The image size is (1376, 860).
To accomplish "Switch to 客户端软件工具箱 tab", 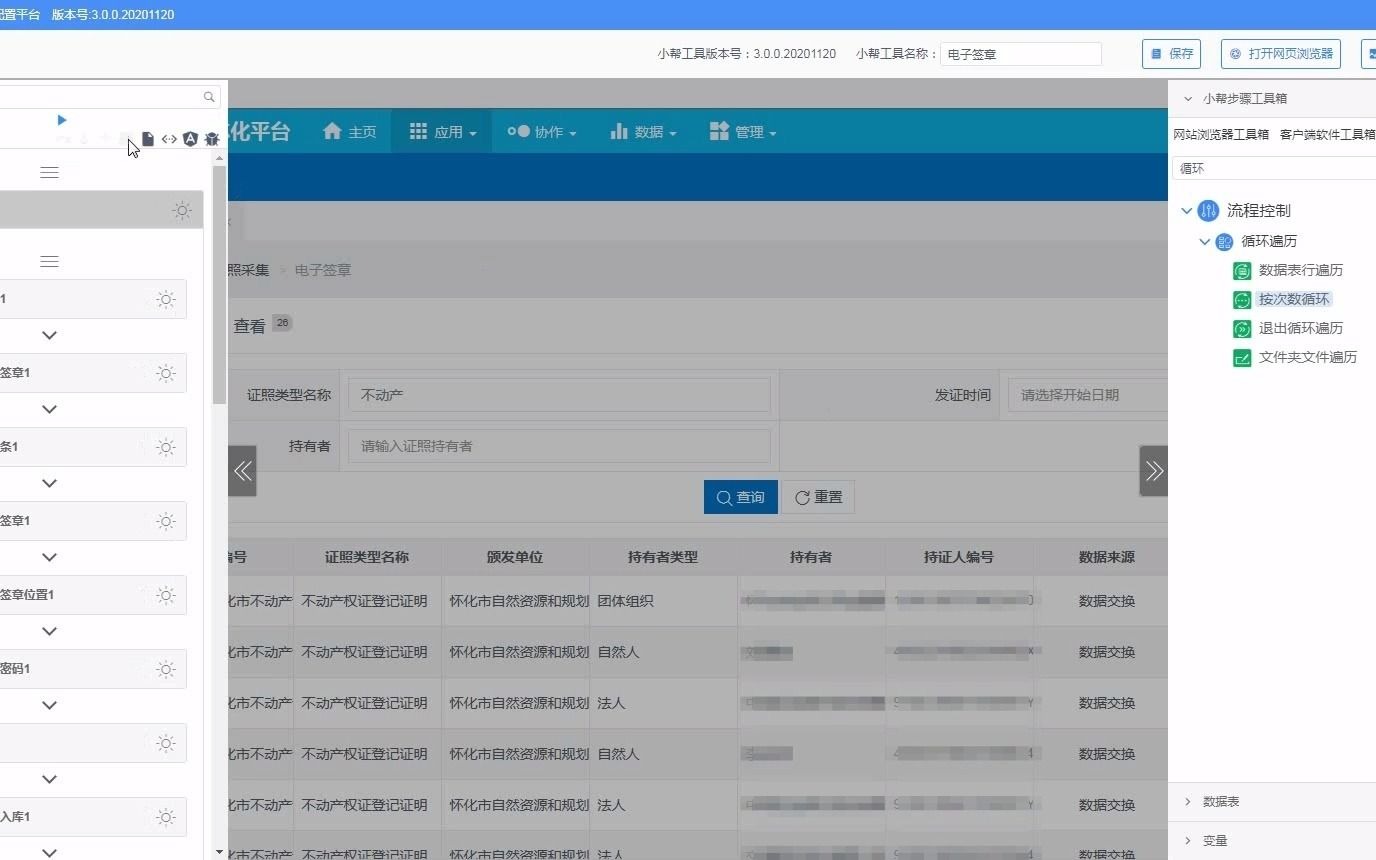I will point(1328,134).
